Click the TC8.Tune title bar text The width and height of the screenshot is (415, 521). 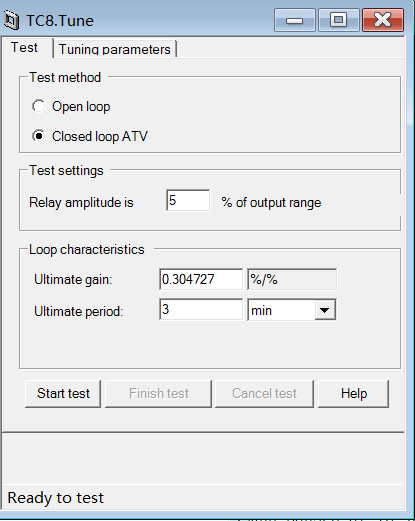click(60, 21)
